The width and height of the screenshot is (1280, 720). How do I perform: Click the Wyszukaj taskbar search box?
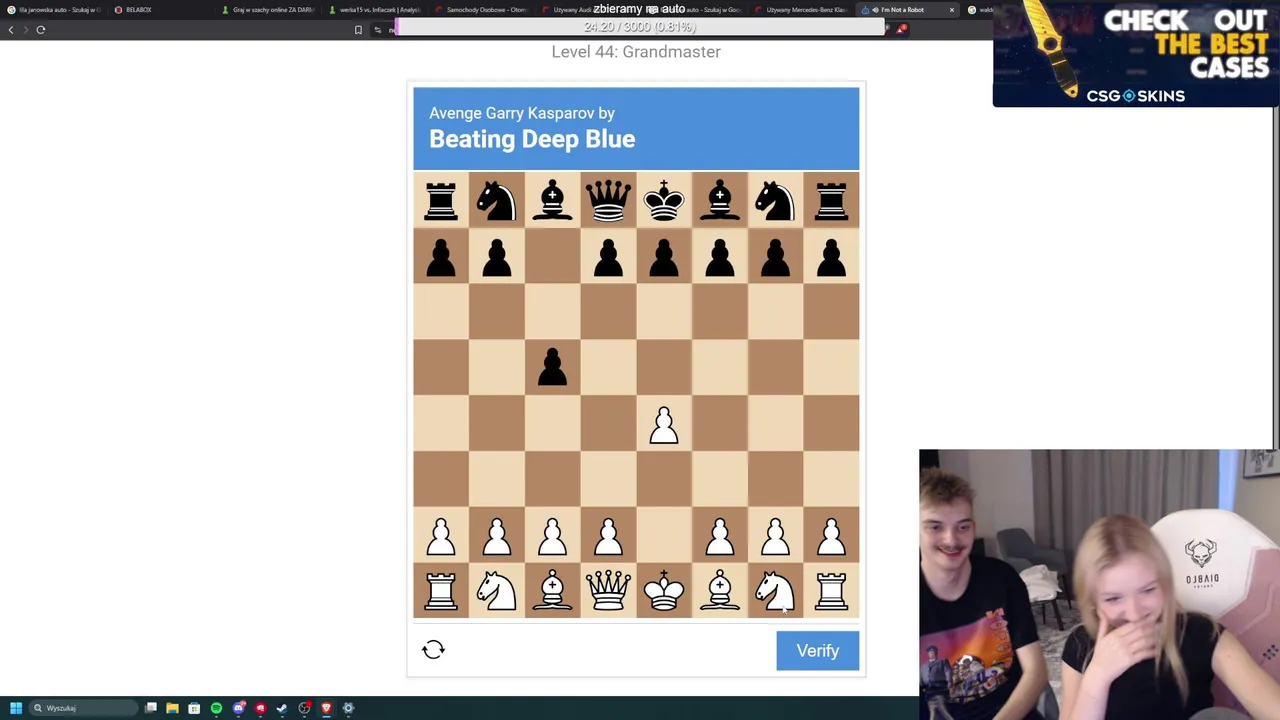(82, 708)
